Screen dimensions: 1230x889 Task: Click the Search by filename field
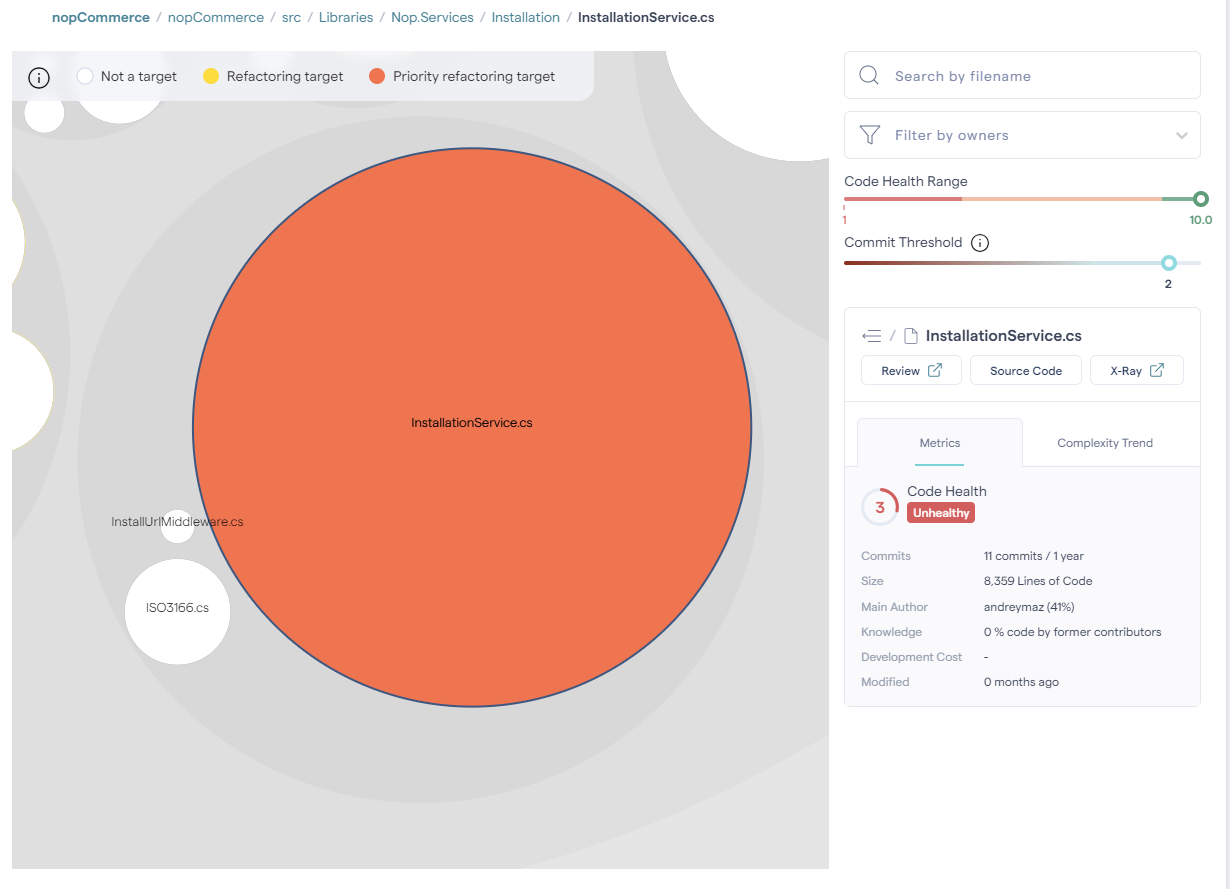click(x=1022, y=76)
